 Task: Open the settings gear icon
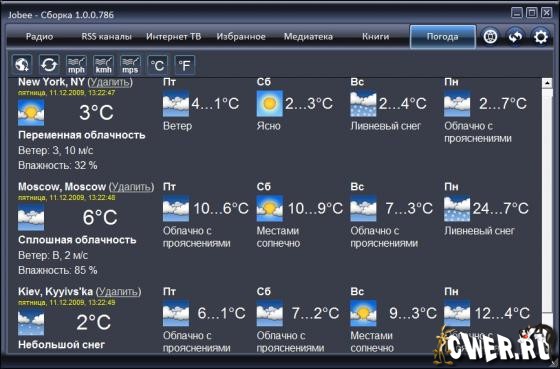[x=540, y=36]
